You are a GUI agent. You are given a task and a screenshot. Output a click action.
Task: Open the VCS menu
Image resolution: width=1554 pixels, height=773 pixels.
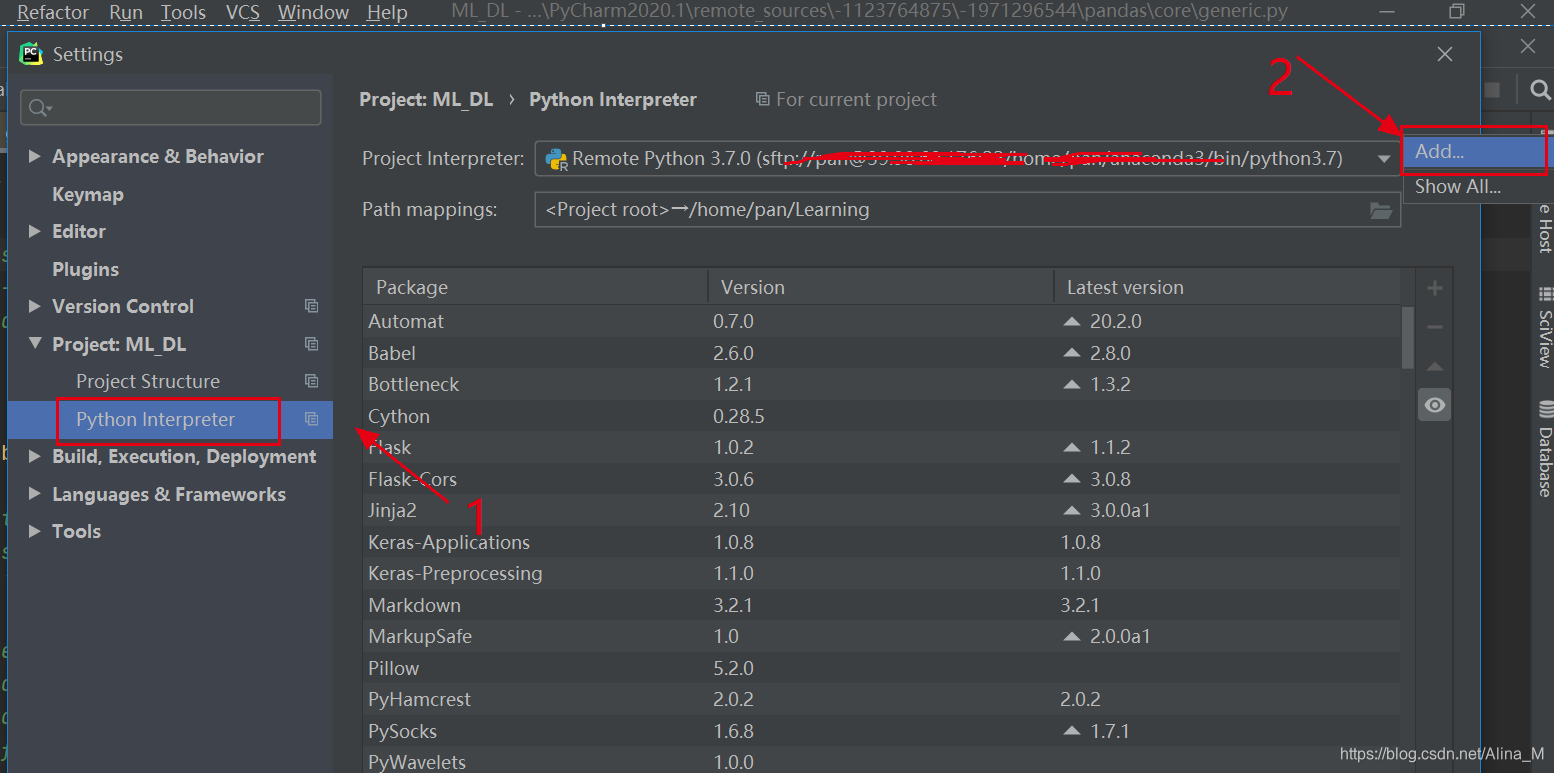(x=244, y=13)
